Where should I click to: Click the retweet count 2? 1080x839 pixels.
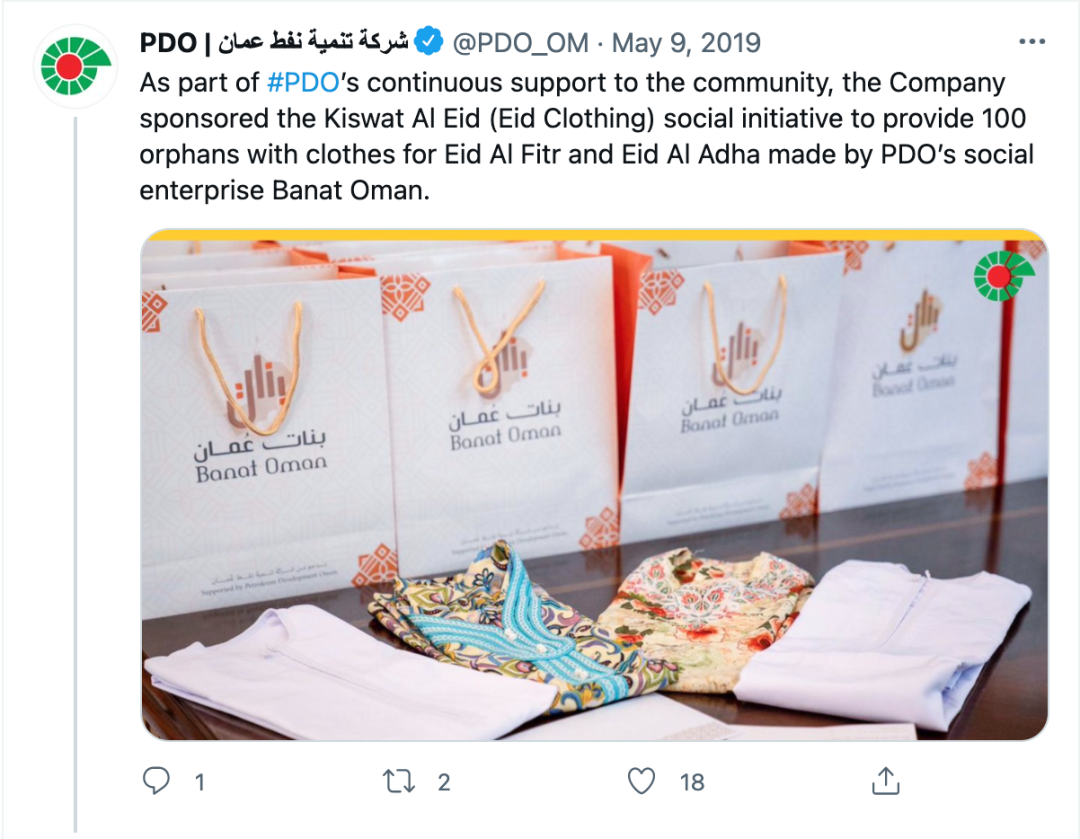[x=444, y=783]
